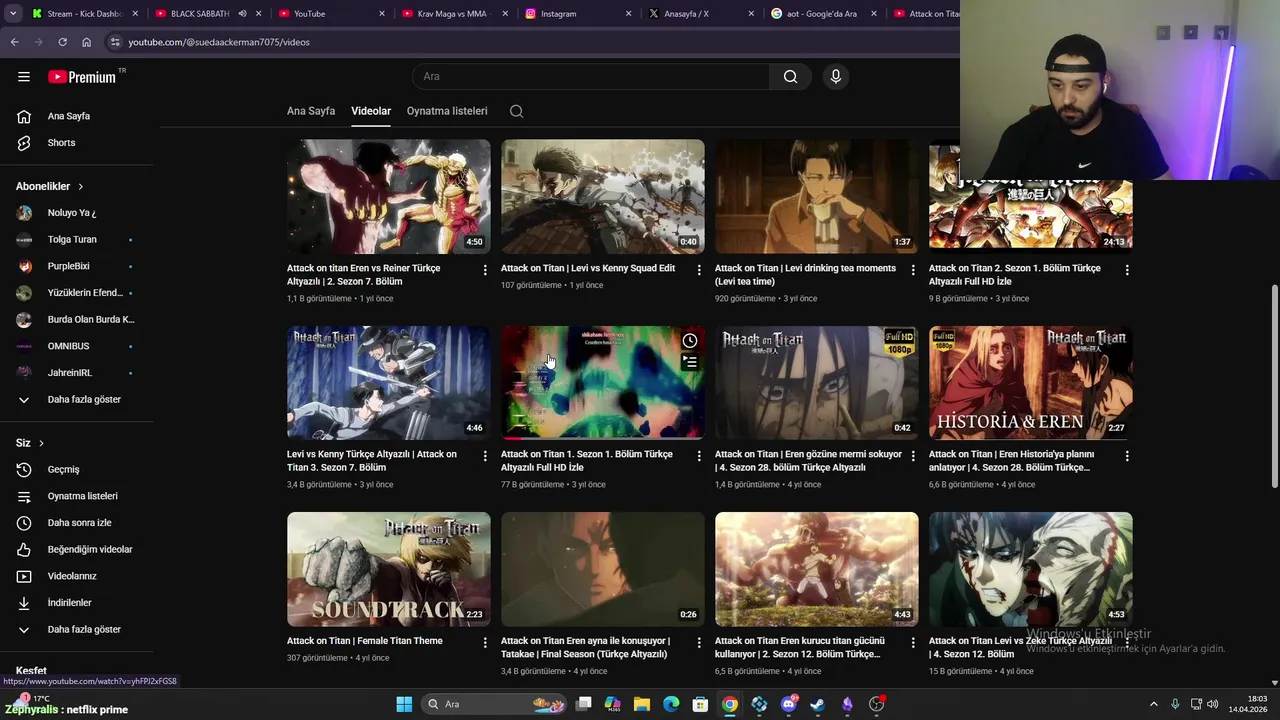Image resolution: width=1280 pixels, height=720 pixels.
Task: Click the Windows taskbar search box
Action: pos(495,704)
